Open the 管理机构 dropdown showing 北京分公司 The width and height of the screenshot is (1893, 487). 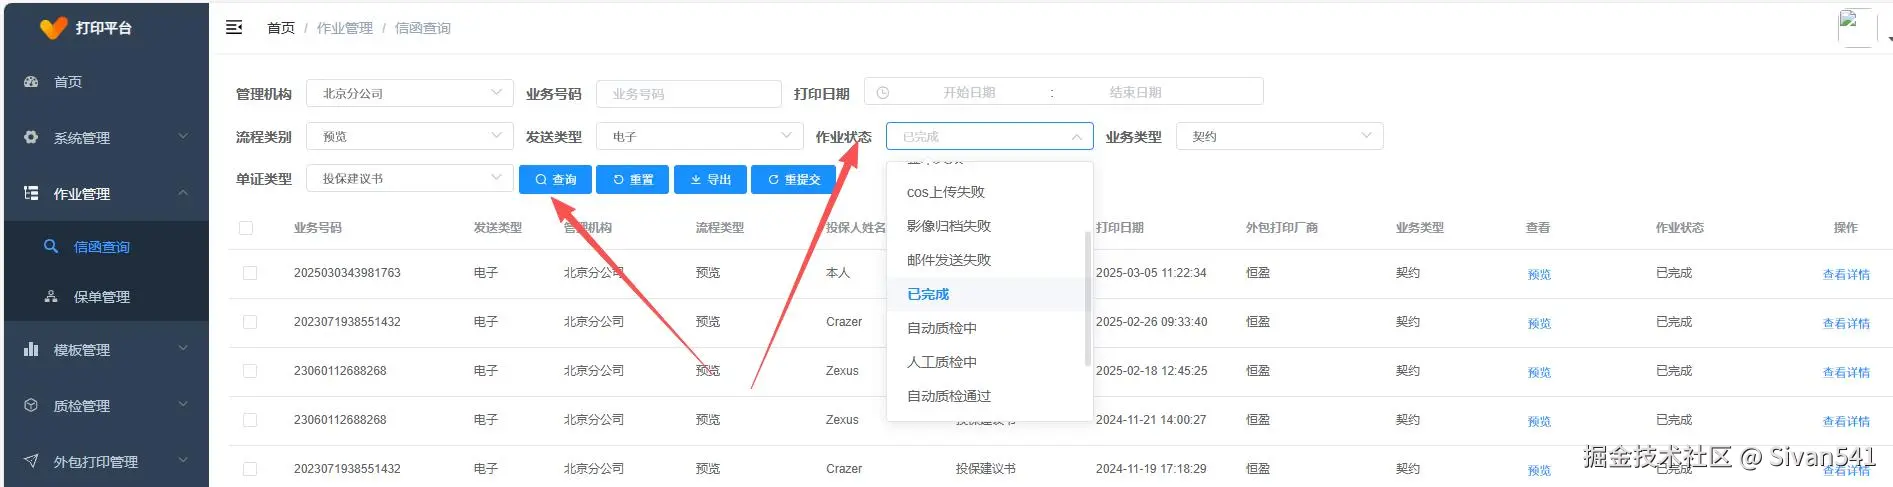(410, 93)
